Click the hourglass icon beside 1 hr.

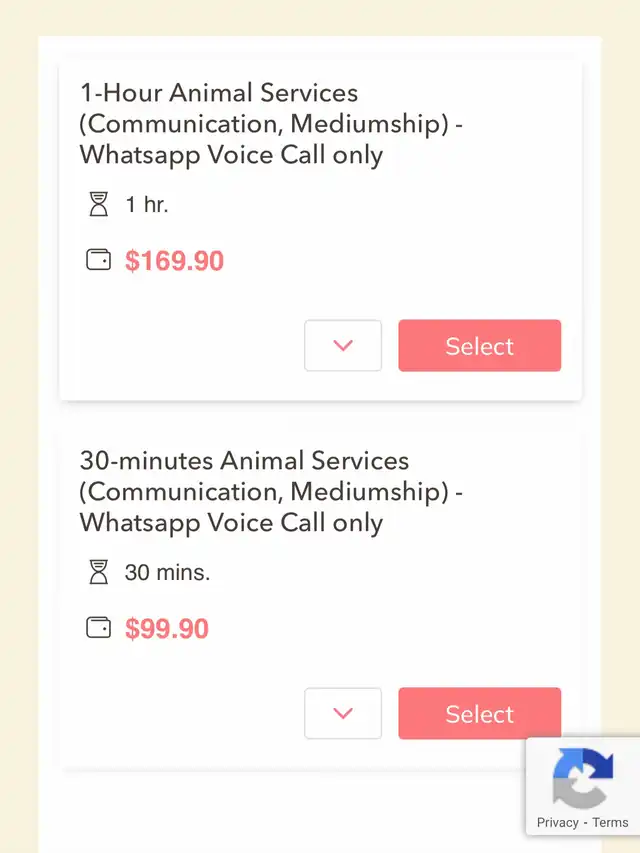pos(98,205)
